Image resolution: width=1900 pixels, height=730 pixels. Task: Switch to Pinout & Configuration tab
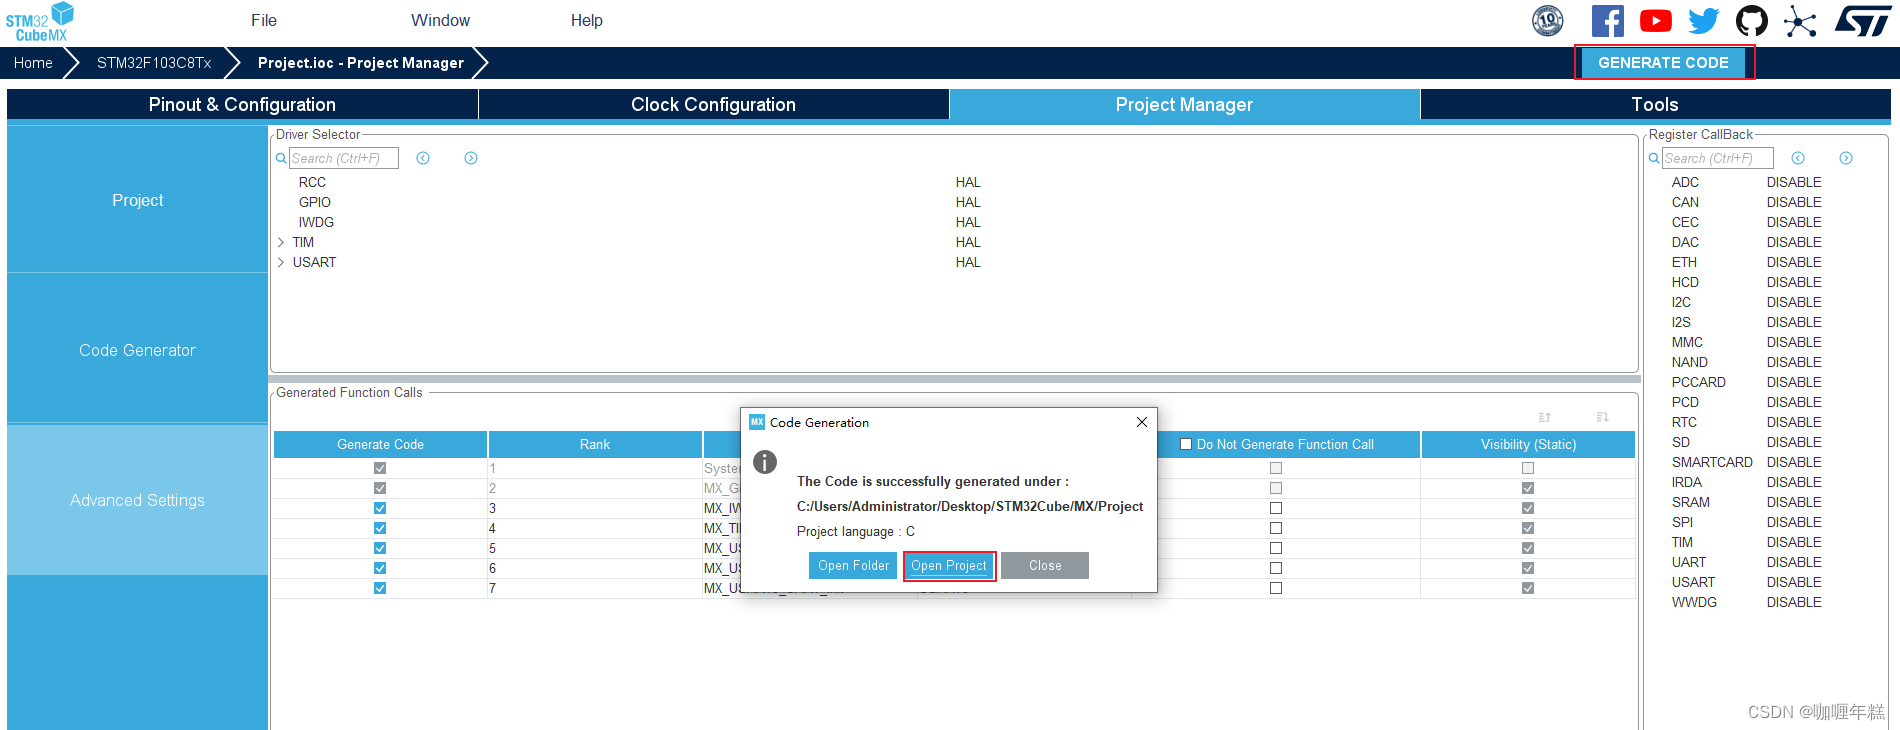(x=242, y=104)
